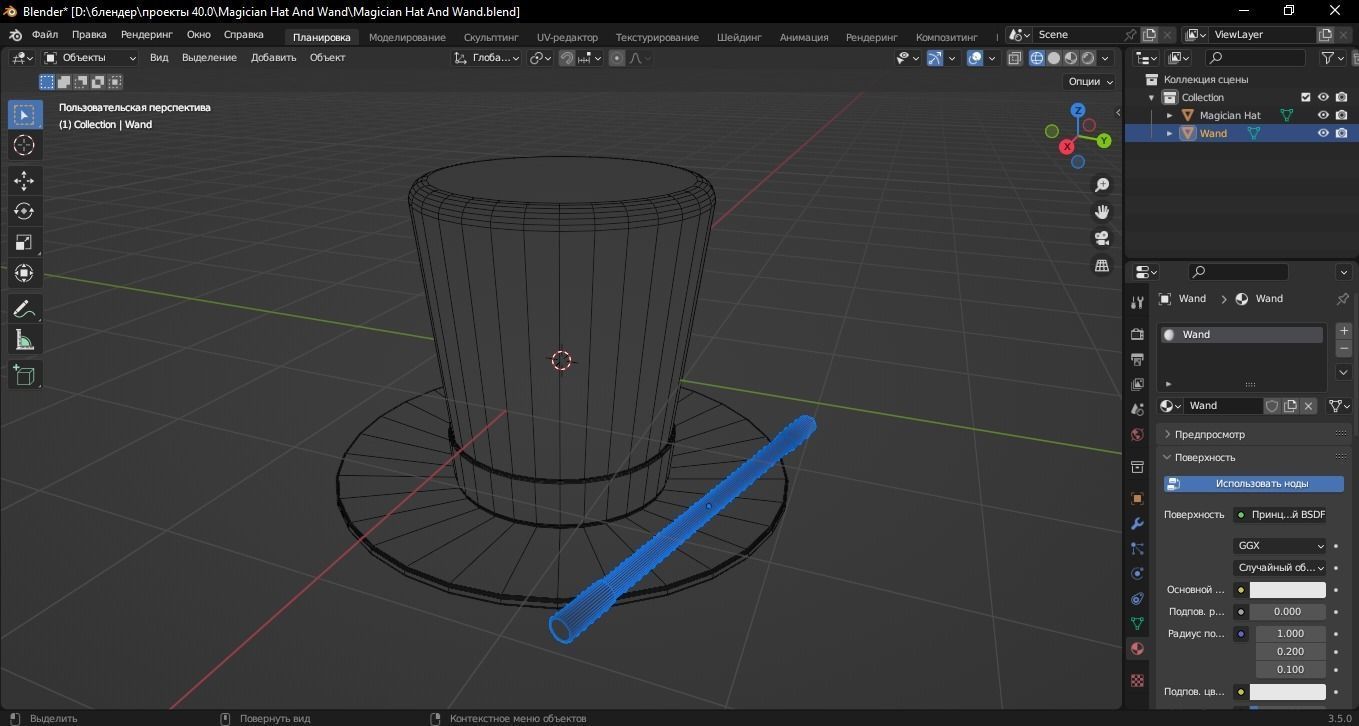Switch to Solid viewport shading
This screenshot has height=726, width=1359.
tap(1054, 58)
